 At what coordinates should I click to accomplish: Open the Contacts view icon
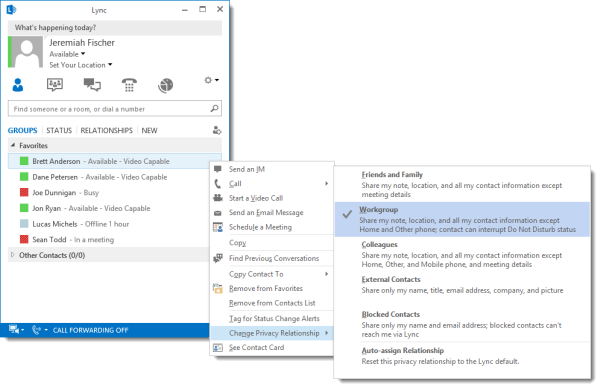tap(18, 85)
